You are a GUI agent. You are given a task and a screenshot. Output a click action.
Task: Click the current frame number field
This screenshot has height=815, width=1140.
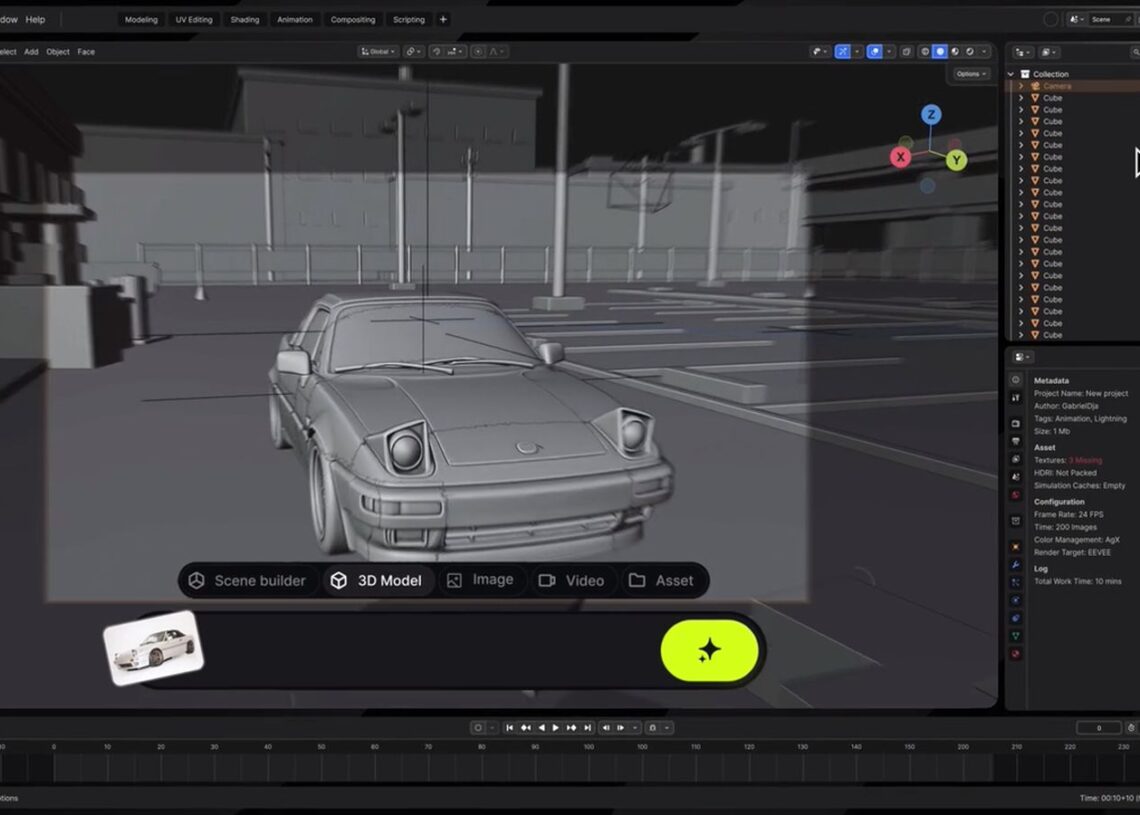pyautogui.click(x=1099, y=728)
